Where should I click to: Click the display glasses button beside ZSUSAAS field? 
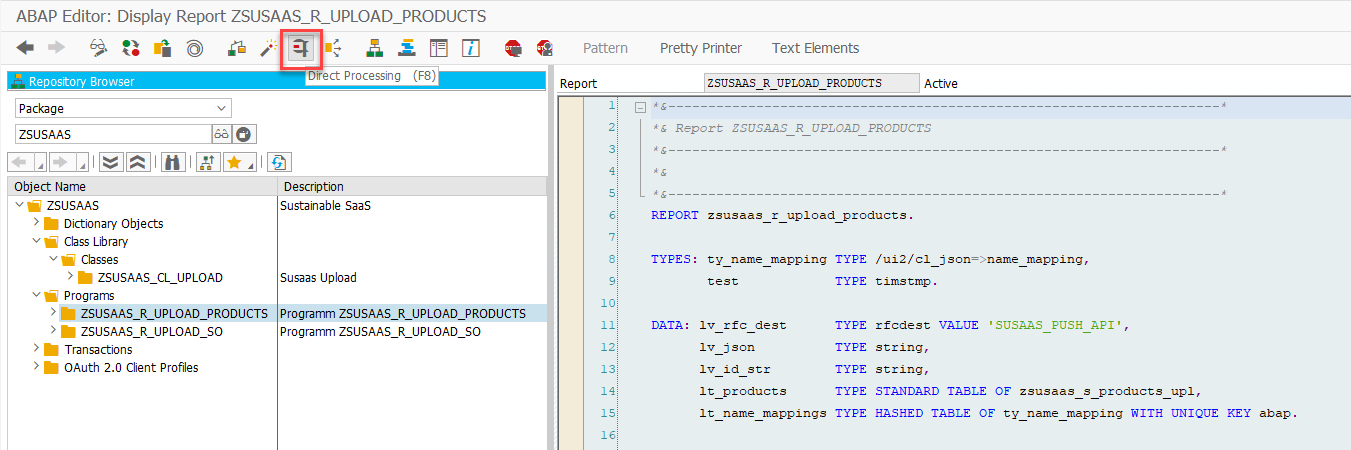point(222,134)
